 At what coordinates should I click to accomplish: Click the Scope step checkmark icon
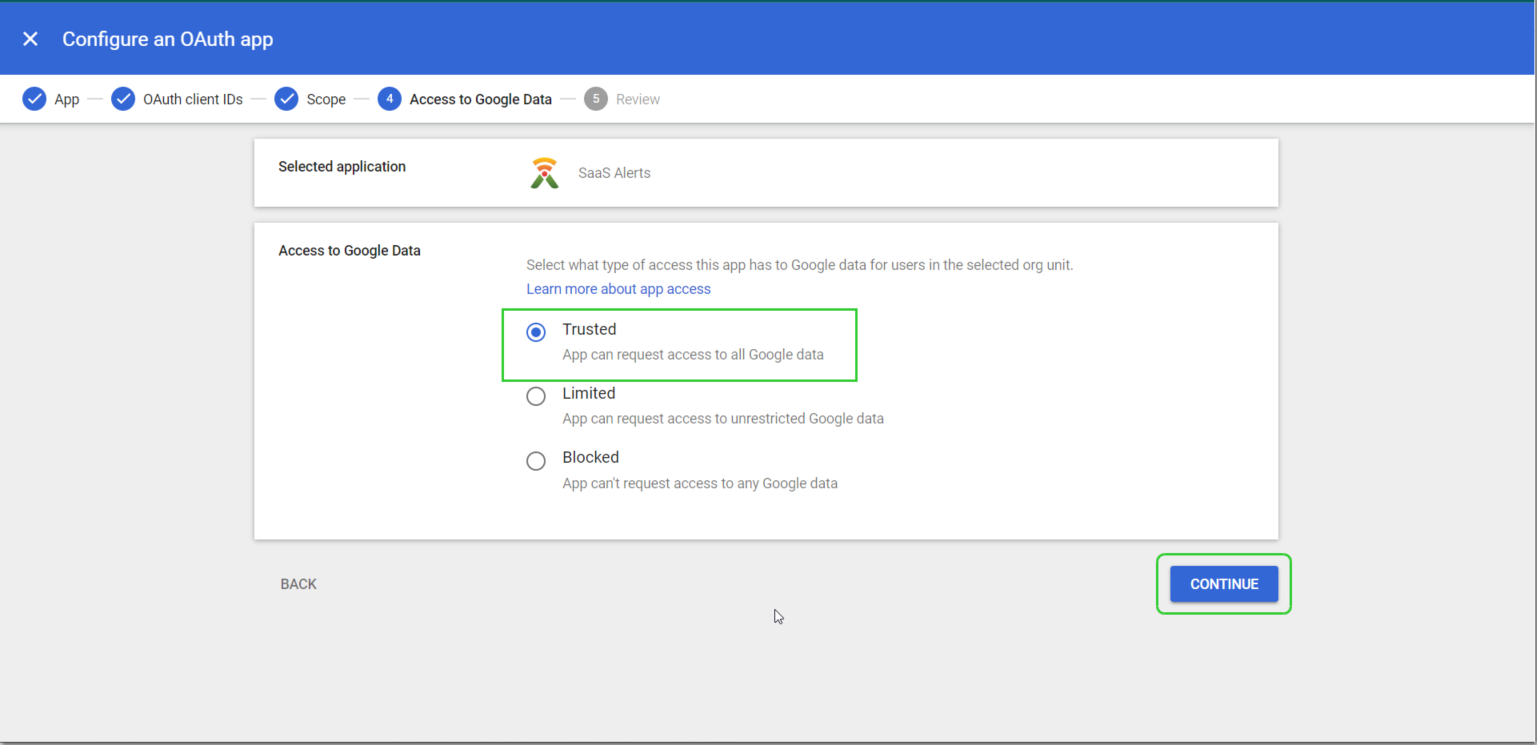pyautogui.click(x=287, y=99)
